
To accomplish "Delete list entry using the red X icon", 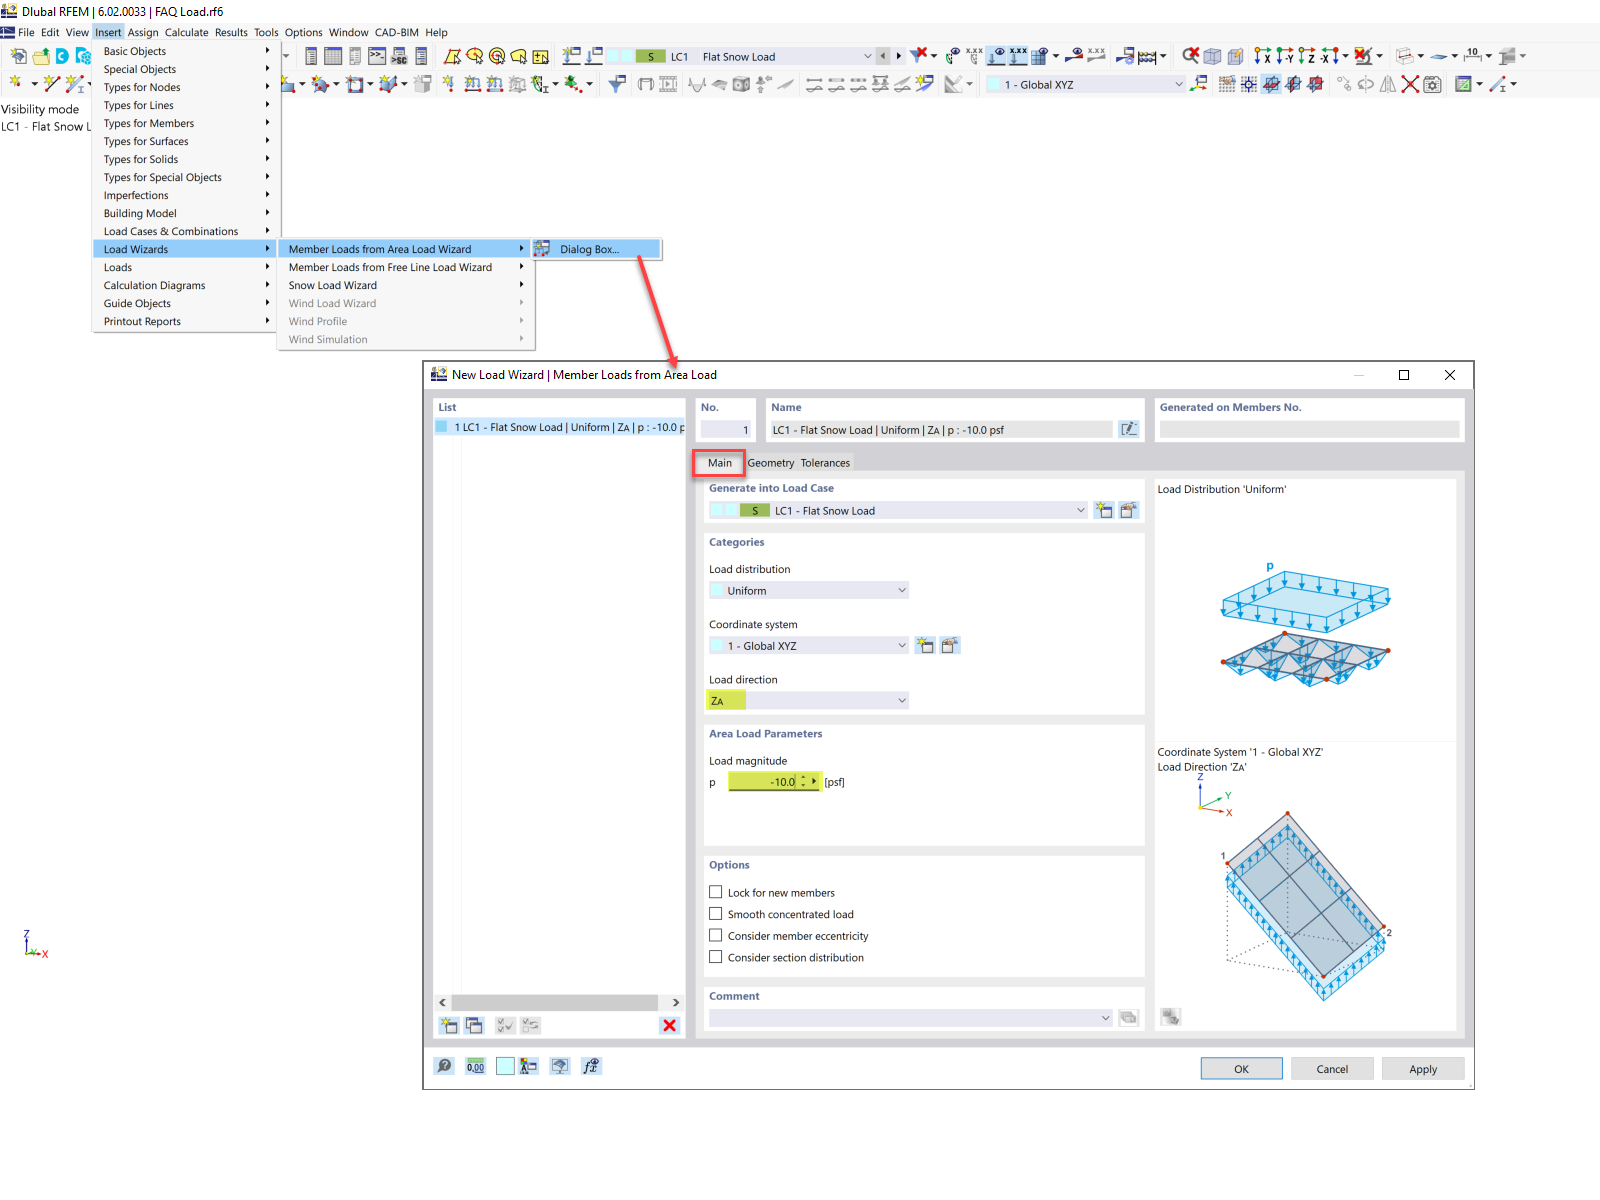I will click(669, 1025).
